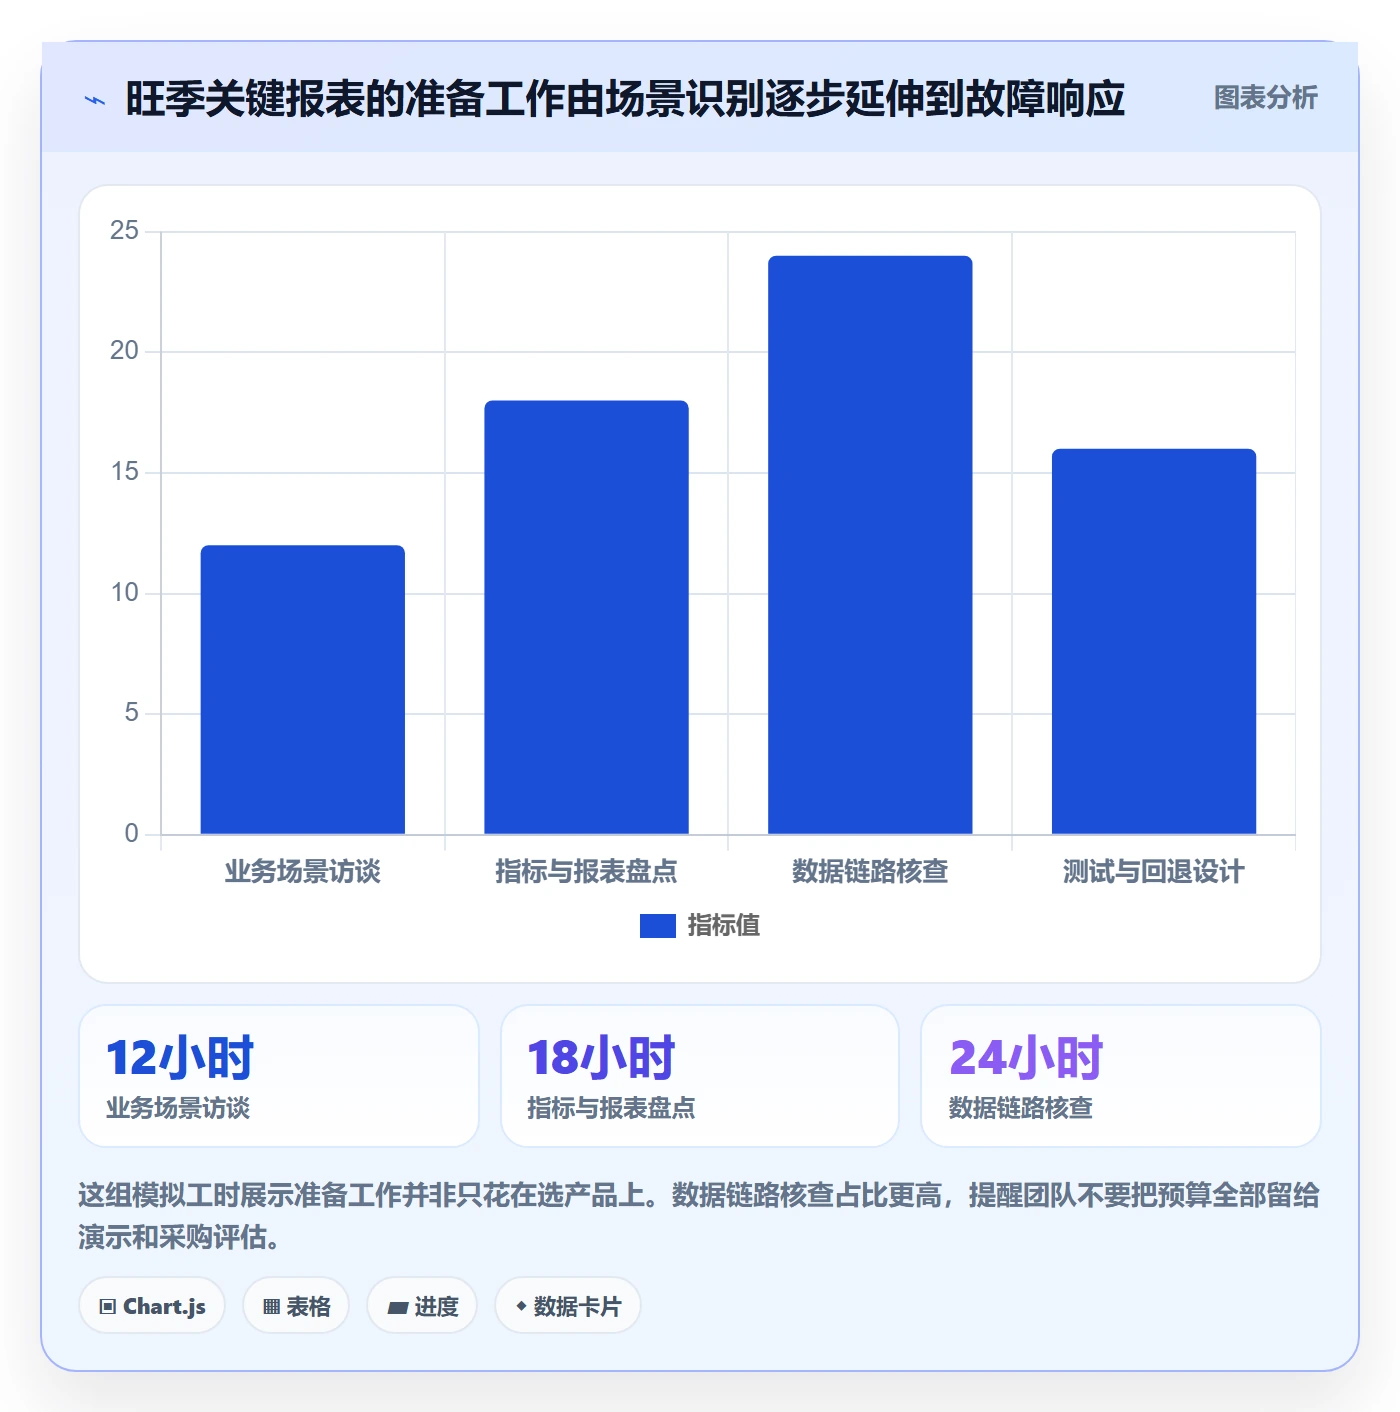1400x1412 pixels.
Task: Click the 数据链路核查 x-axis label
Action: 870,872
